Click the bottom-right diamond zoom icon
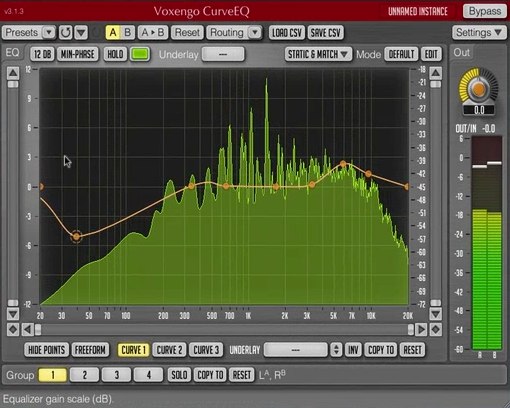Image resolution: width=510 pixels, height=408 pixels. tap(436, 330)
